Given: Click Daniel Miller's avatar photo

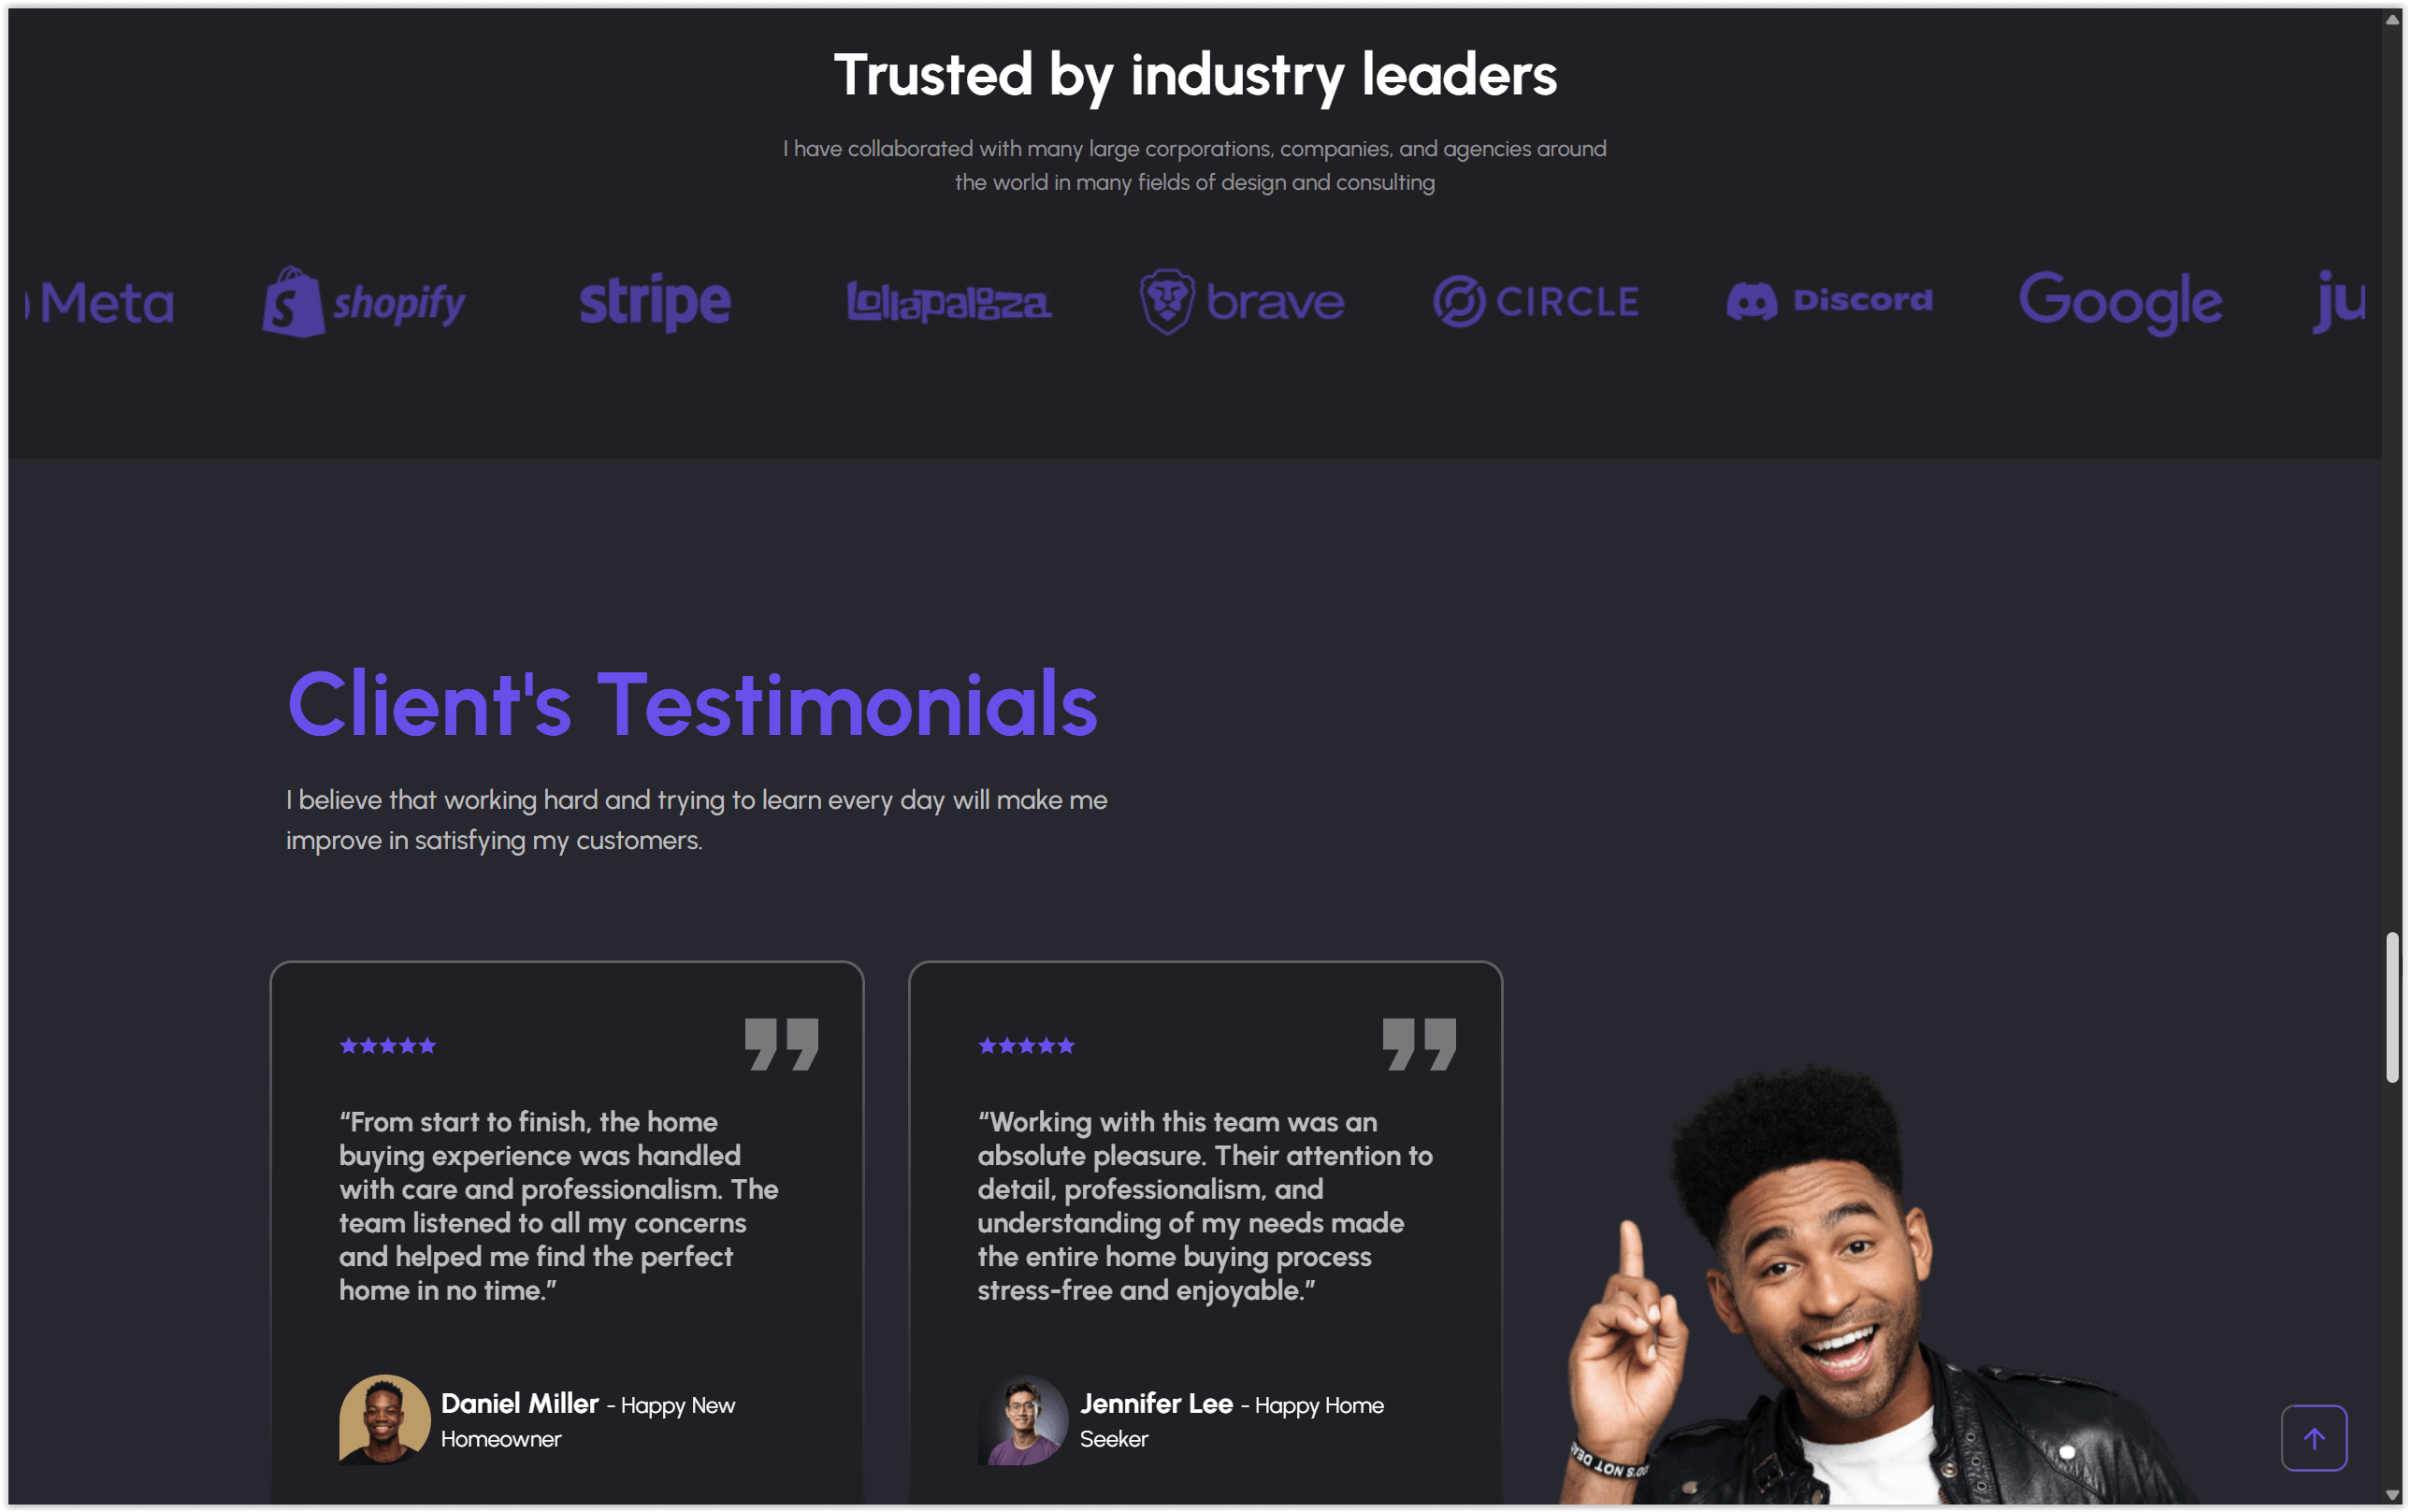Looking at the screenshot, I should (x=384, y=1419).
